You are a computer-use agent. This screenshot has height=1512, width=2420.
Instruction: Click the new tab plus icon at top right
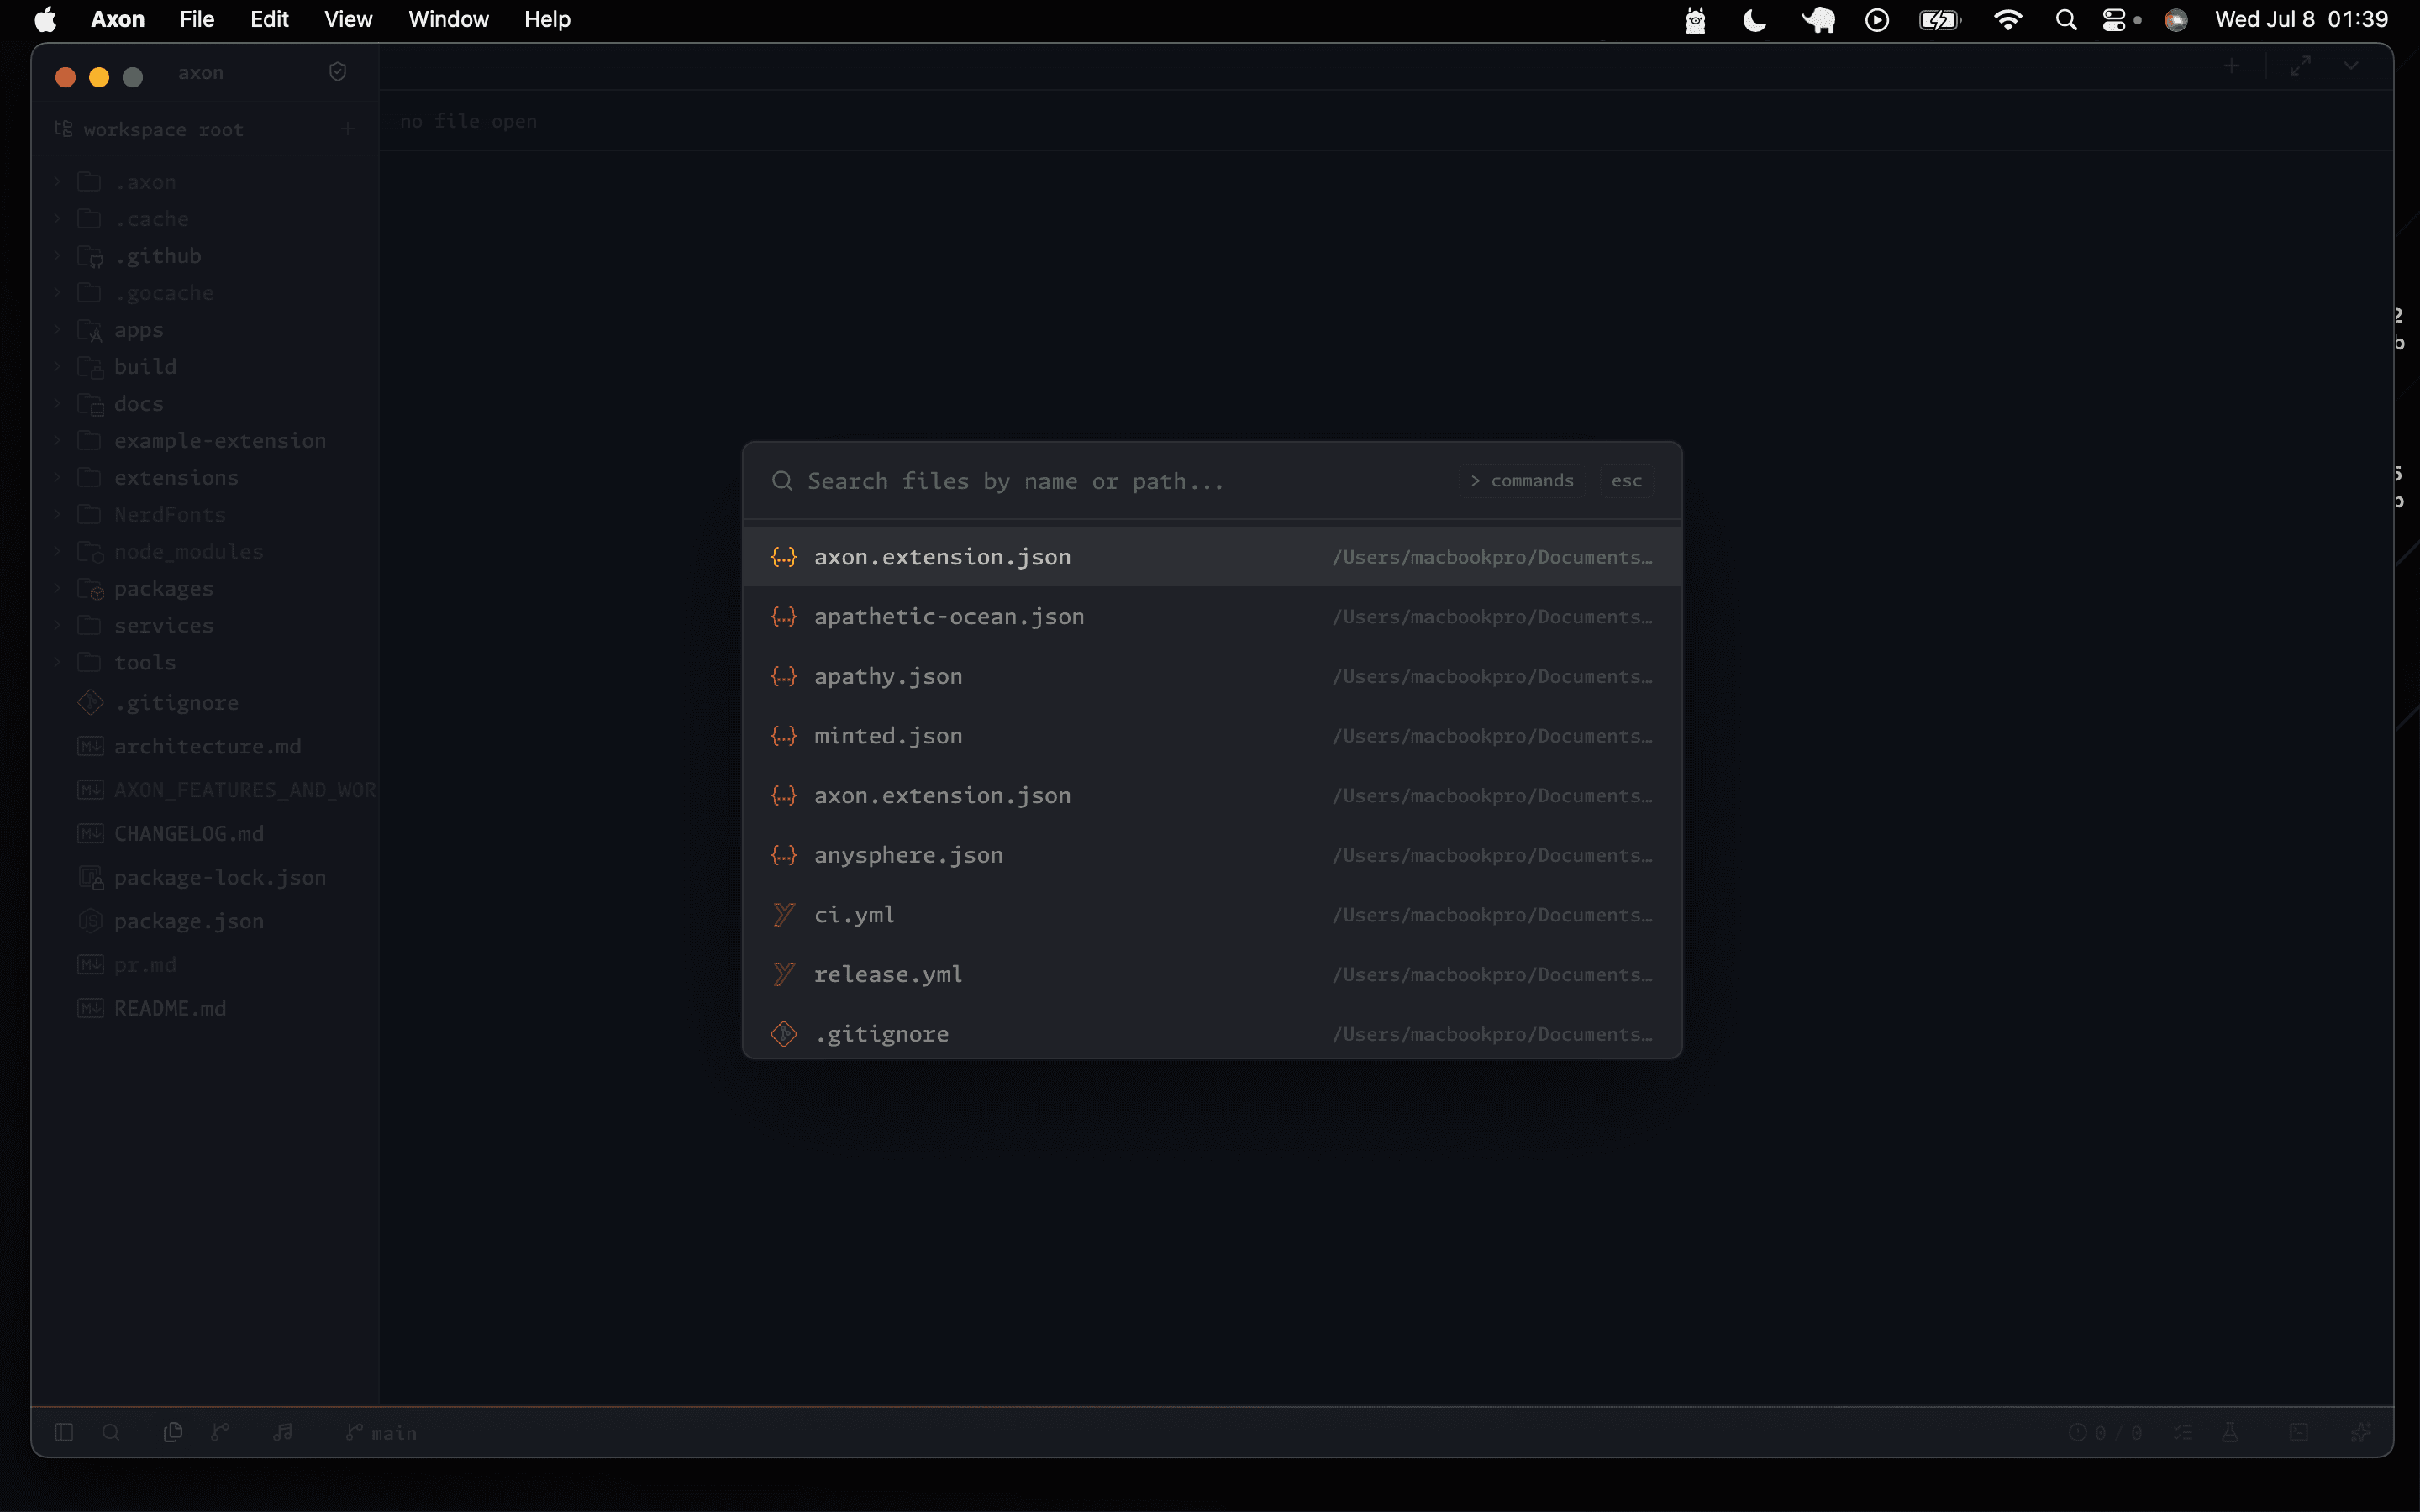(x=2231, y=66)
